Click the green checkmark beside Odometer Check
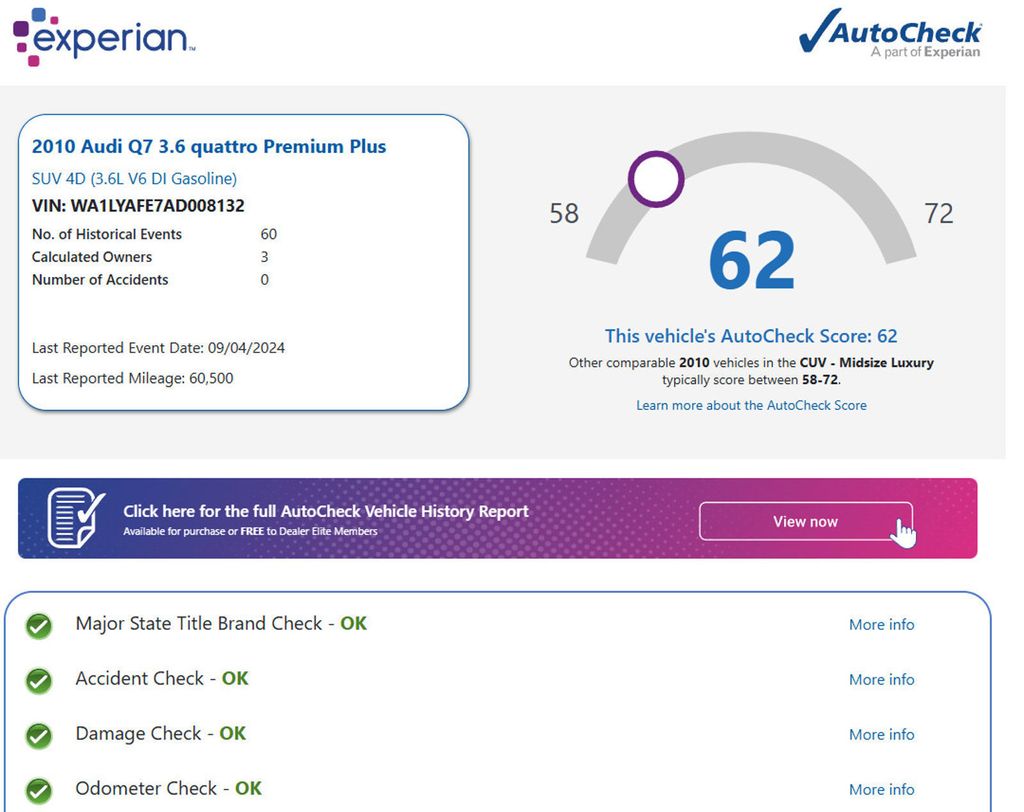This screenshot has height=812, width=1024. tap(39, 791)
